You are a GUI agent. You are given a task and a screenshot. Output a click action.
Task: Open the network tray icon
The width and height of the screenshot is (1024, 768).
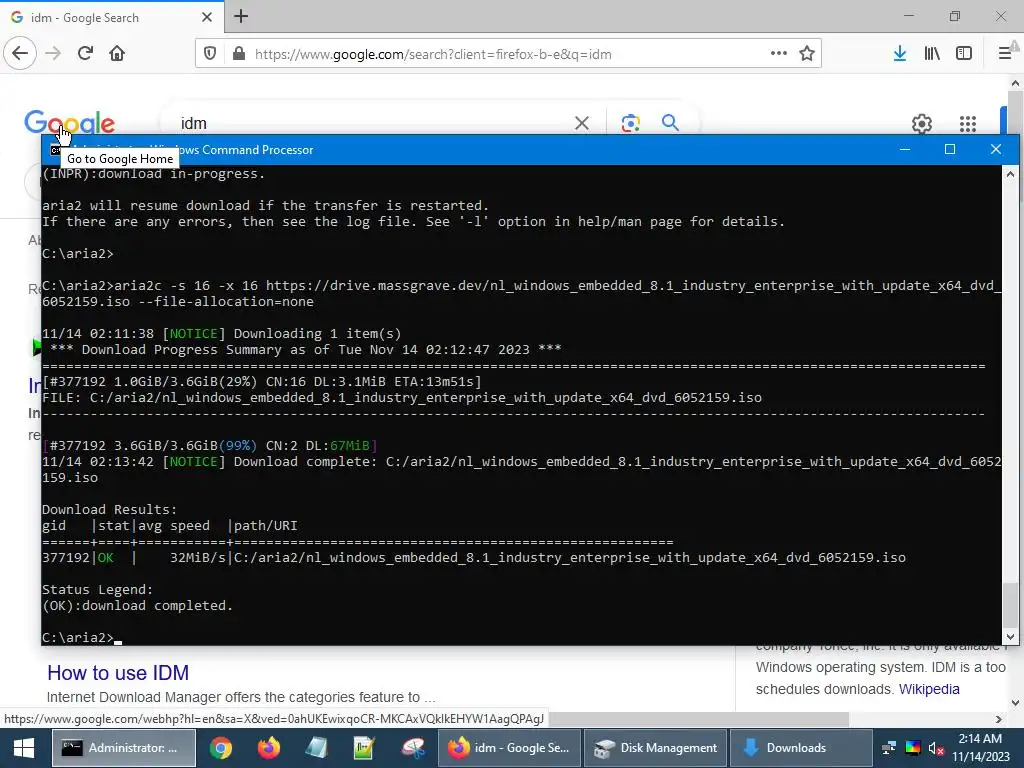(x=888, y=748)
